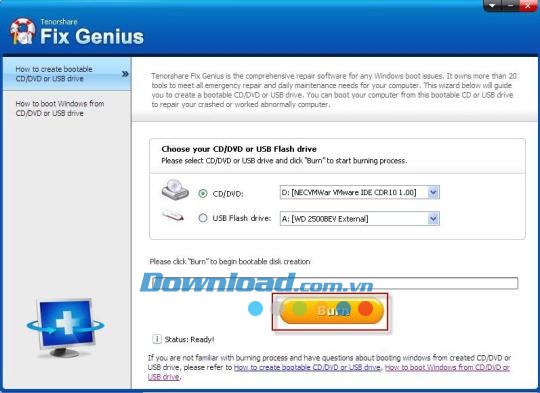Open the 'How to create bootable CD/DVD or USB drive' link
The image size is (540, 393).
(307, 368)
